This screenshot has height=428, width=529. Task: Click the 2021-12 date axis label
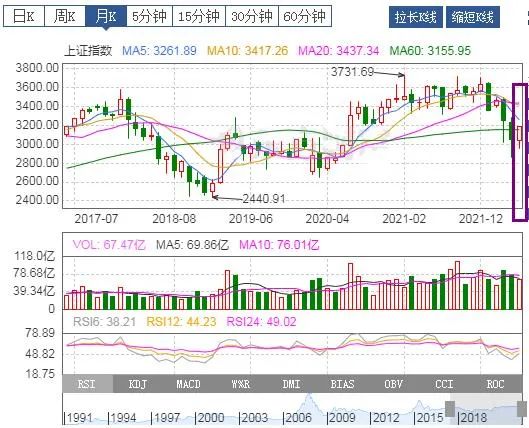pos(481,219)
